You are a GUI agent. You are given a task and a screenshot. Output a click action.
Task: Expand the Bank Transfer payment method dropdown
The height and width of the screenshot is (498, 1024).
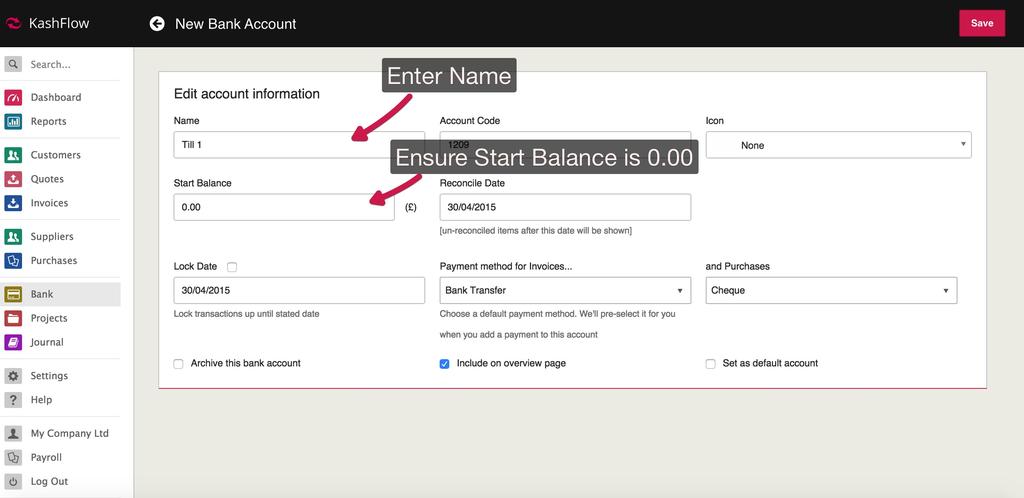point(565,291)
